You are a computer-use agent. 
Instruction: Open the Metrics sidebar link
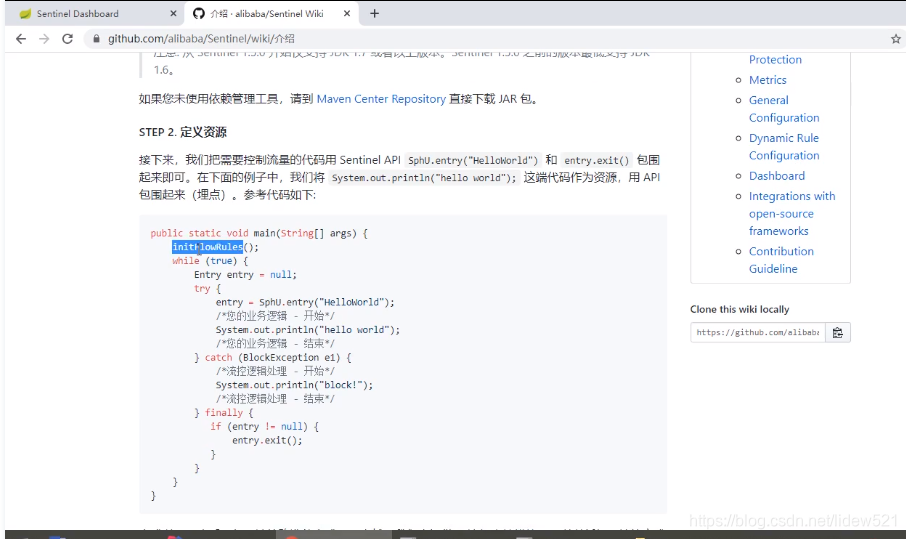767,80
